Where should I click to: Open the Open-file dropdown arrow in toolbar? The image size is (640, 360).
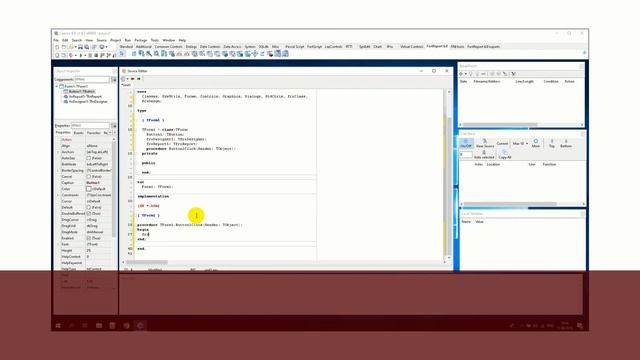tap(76, 47)
